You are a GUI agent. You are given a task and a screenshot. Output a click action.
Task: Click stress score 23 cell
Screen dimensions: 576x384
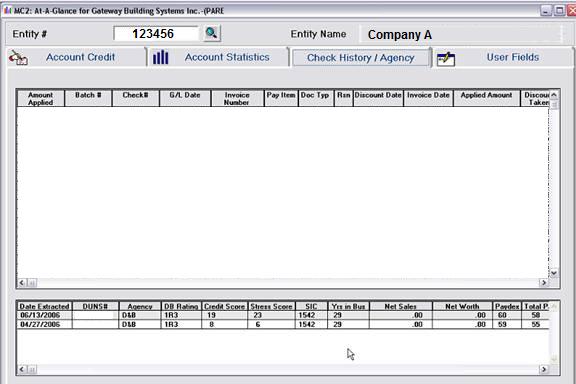tap(271, 315)
